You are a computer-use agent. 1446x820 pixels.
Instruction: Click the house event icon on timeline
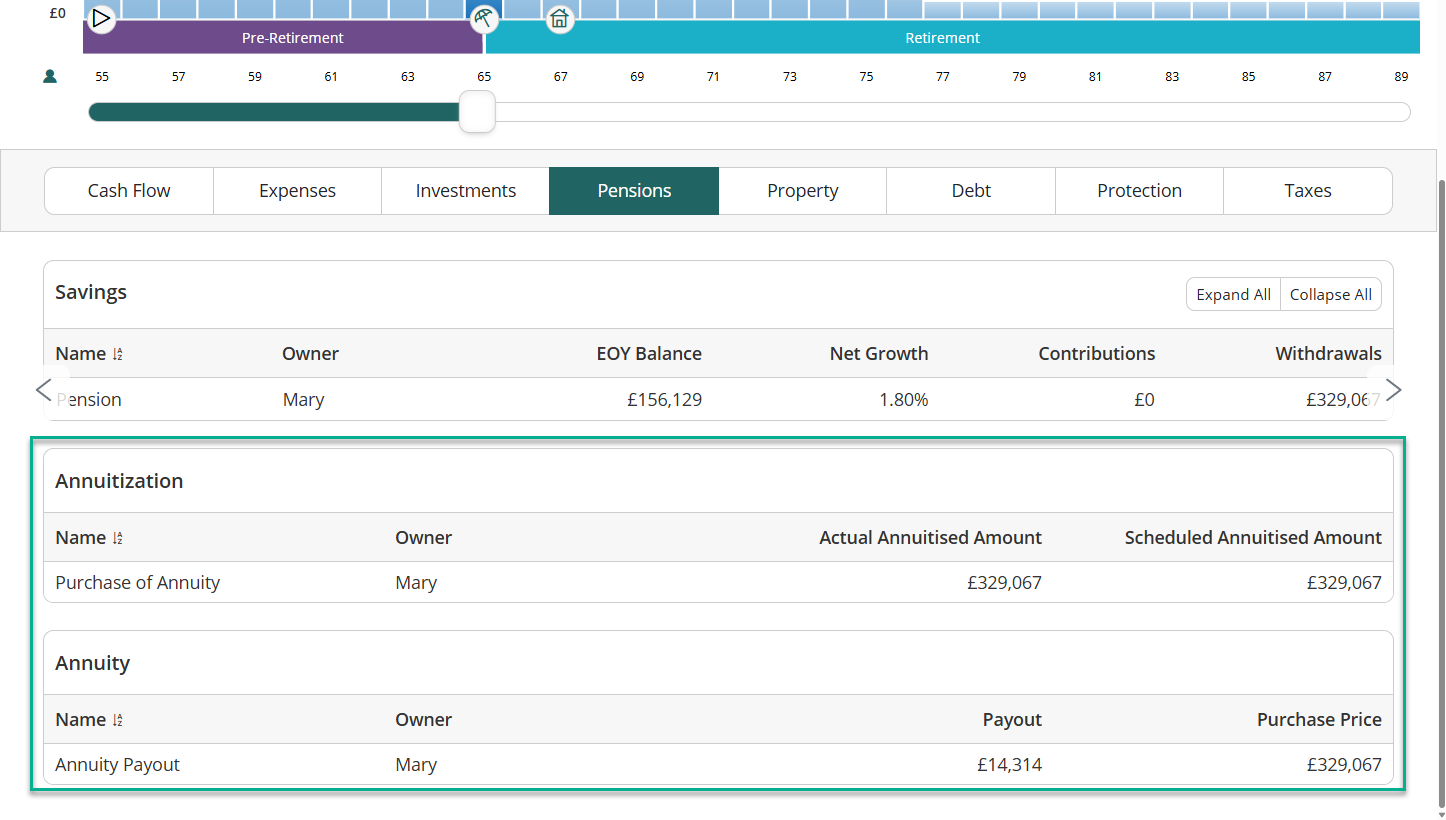pos(560,18)
